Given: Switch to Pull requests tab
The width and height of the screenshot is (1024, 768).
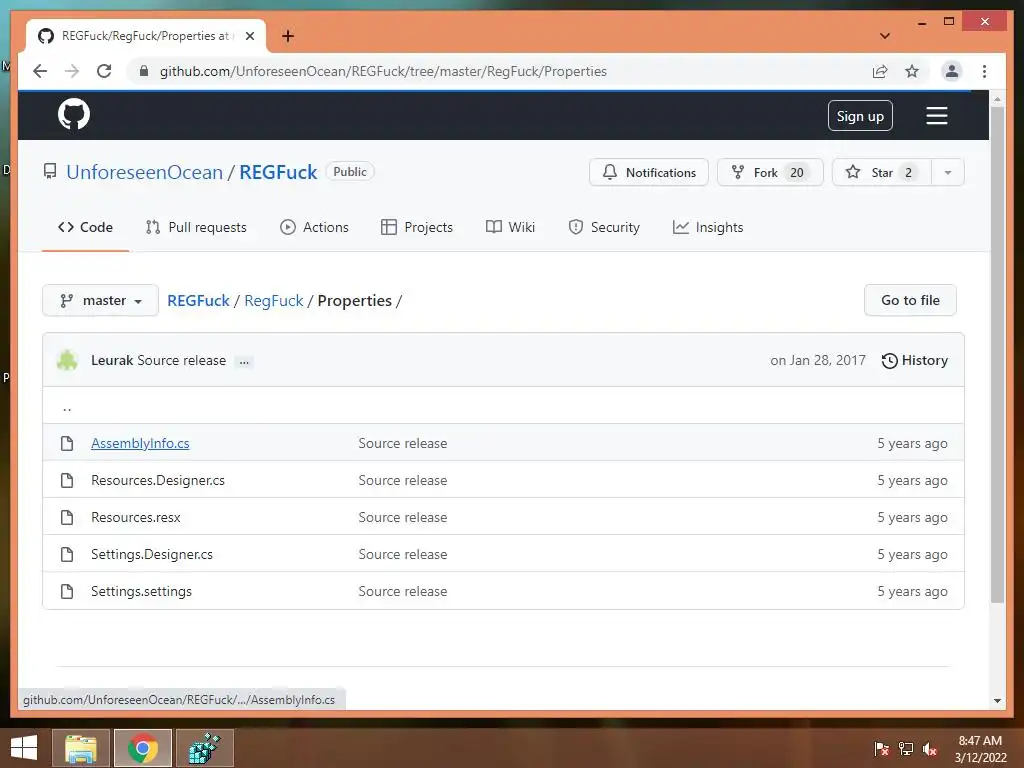Looking at the screenshot, I should pos(196,227).
